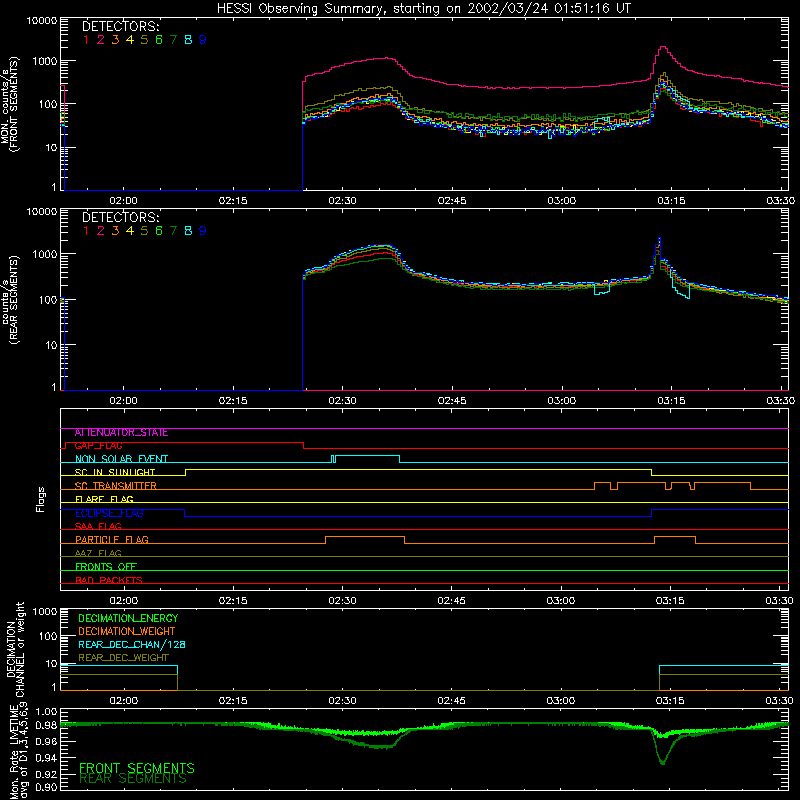
Task: Select the ECLIPSE_FLAG label
Action: pyautogui.click(x=109, y=513)
